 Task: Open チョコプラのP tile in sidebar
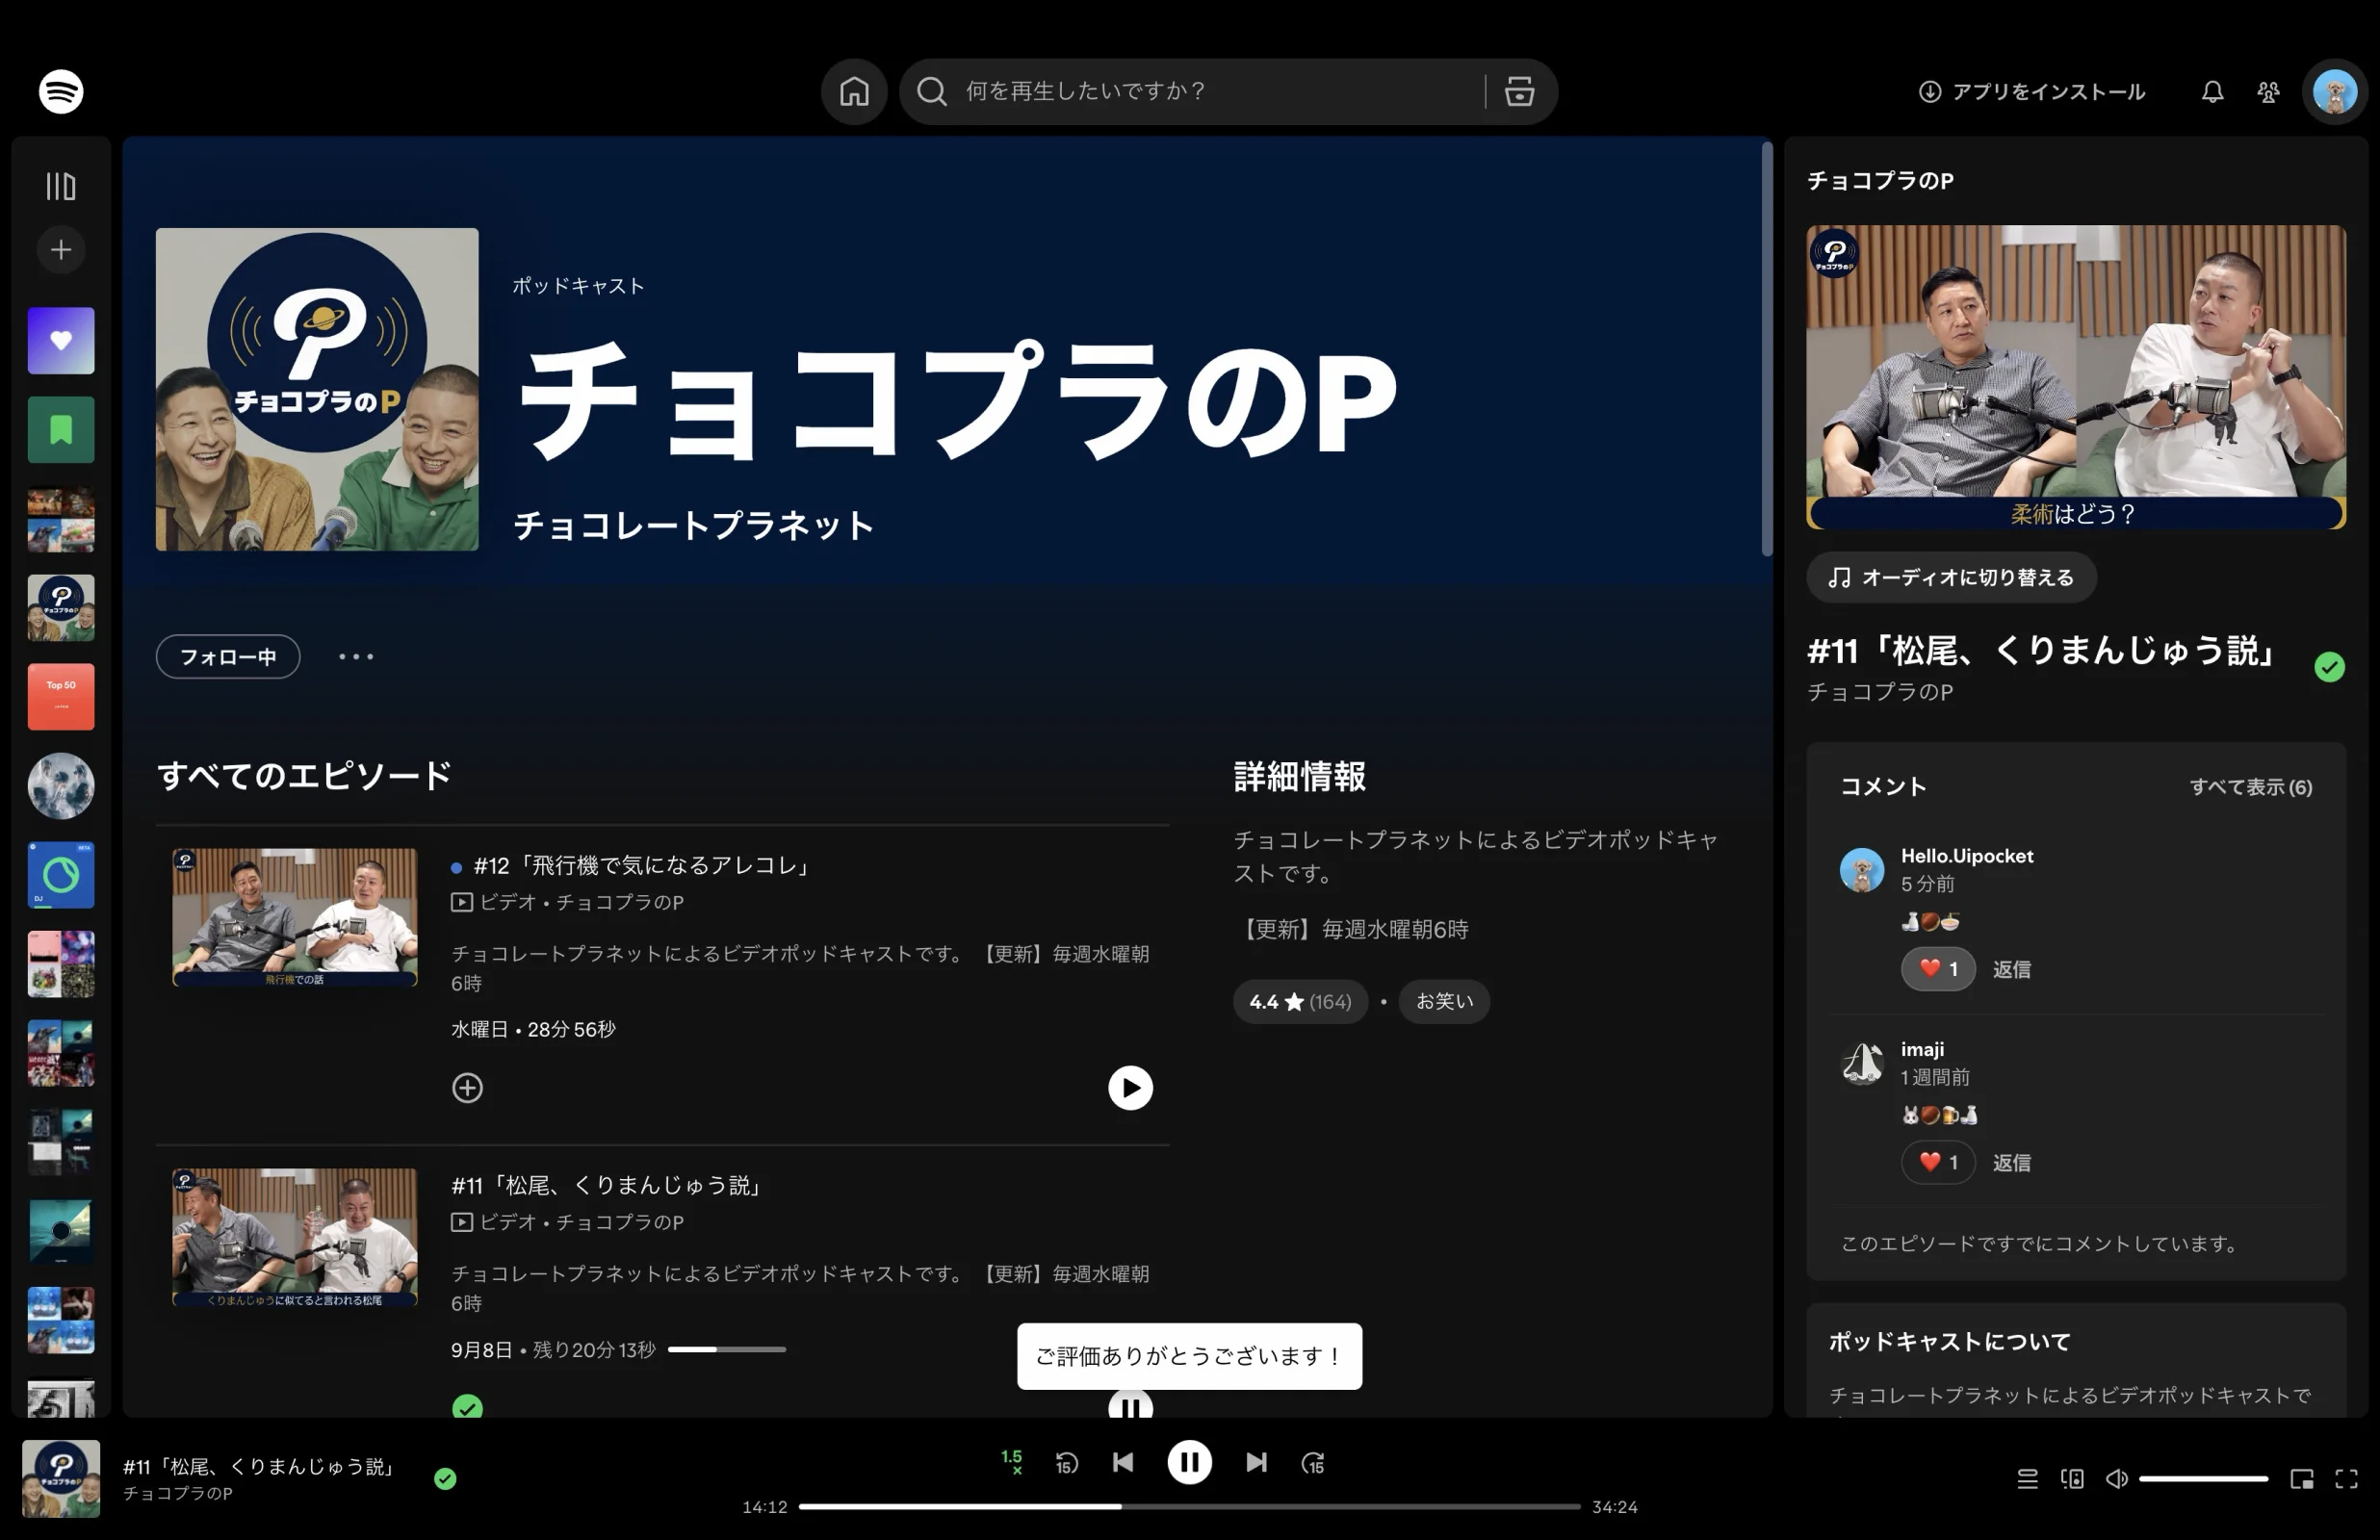coord(61,608)
